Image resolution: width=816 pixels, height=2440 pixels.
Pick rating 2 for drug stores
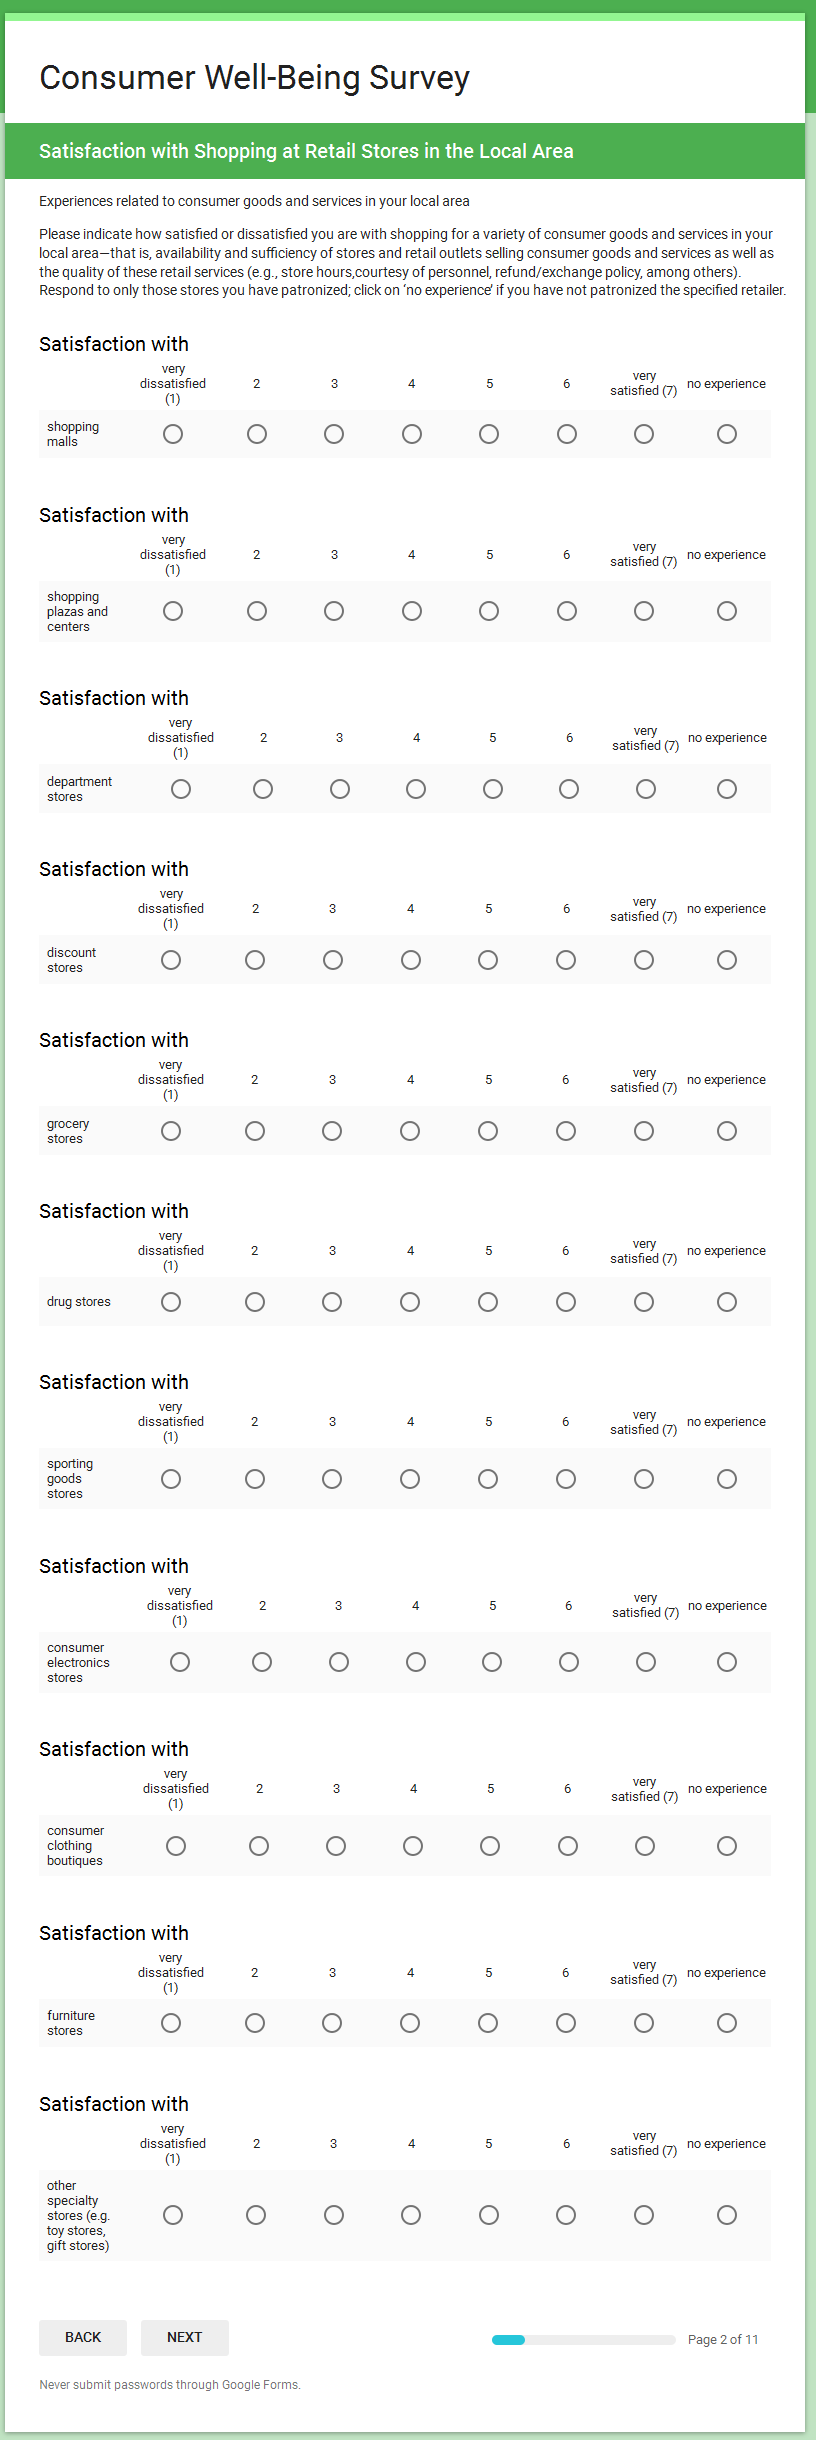coord(255,1302)
